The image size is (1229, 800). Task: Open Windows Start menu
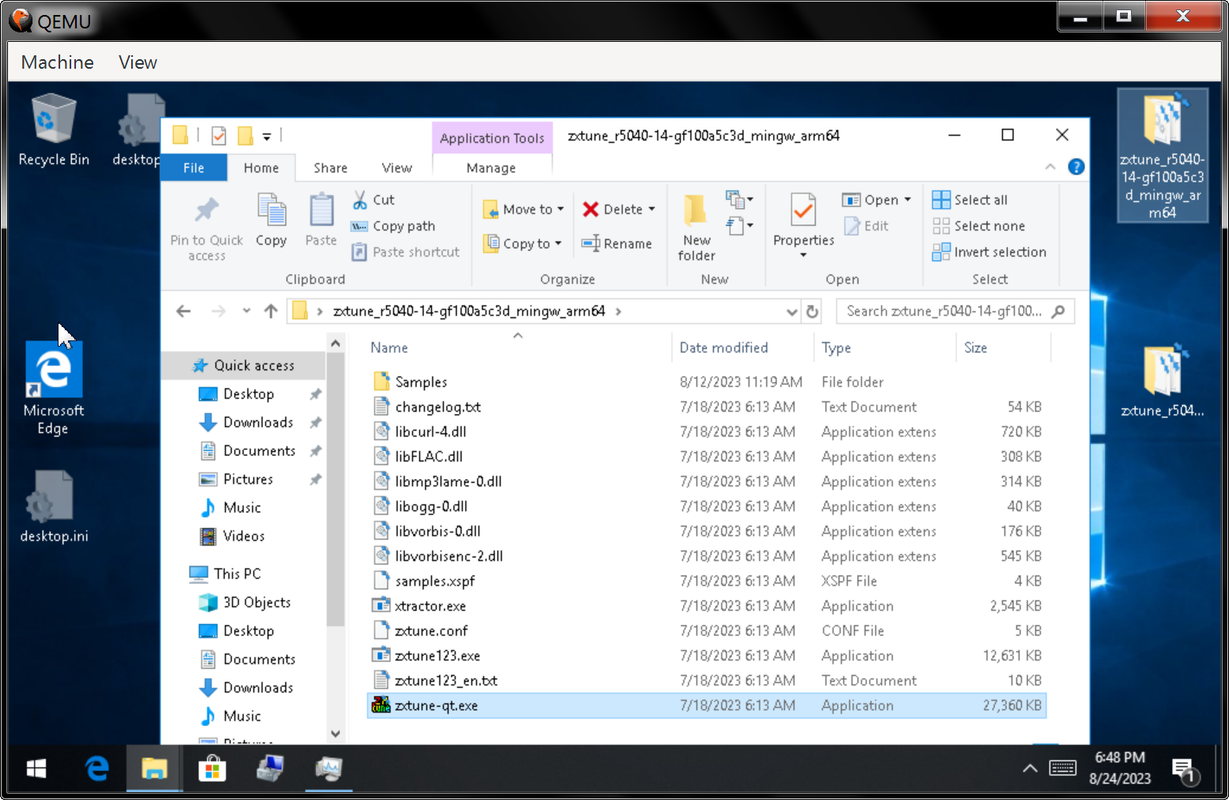(36, 768)
